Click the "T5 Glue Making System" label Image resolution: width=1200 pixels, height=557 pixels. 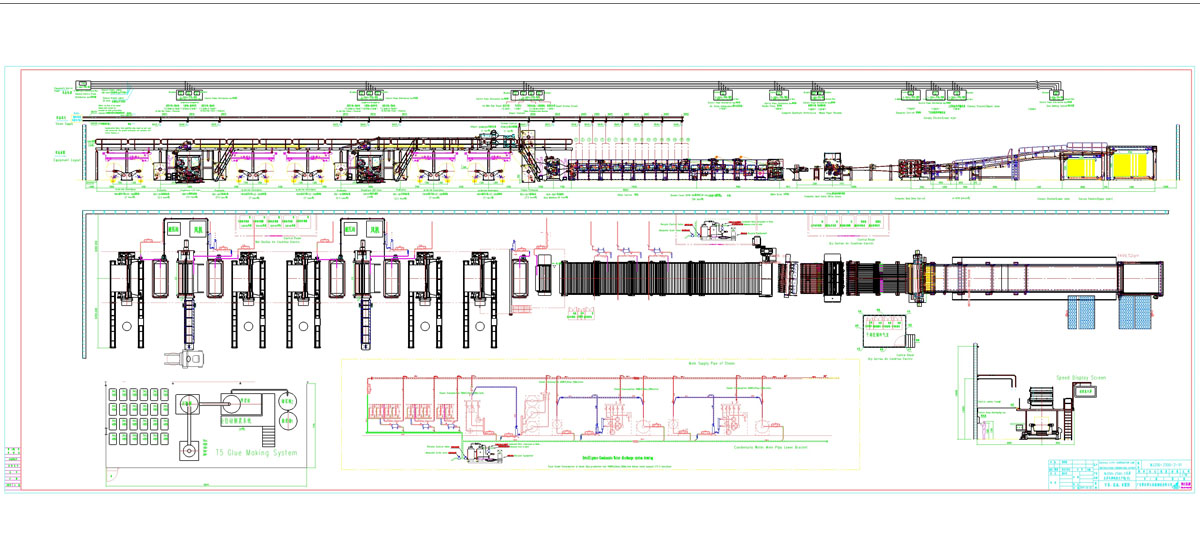[256, 453]
